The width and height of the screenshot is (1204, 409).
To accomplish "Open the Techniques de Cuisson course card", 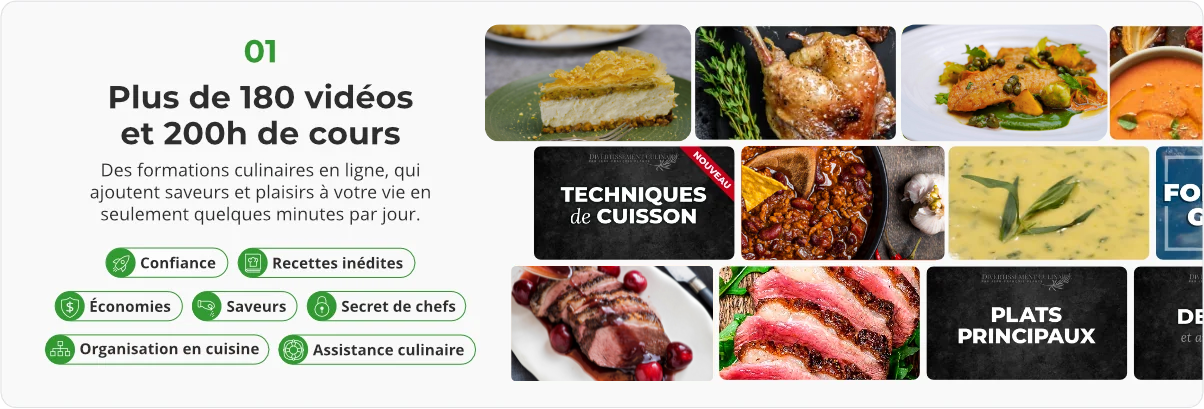I will pyautogui.click(x=634, y=203).
